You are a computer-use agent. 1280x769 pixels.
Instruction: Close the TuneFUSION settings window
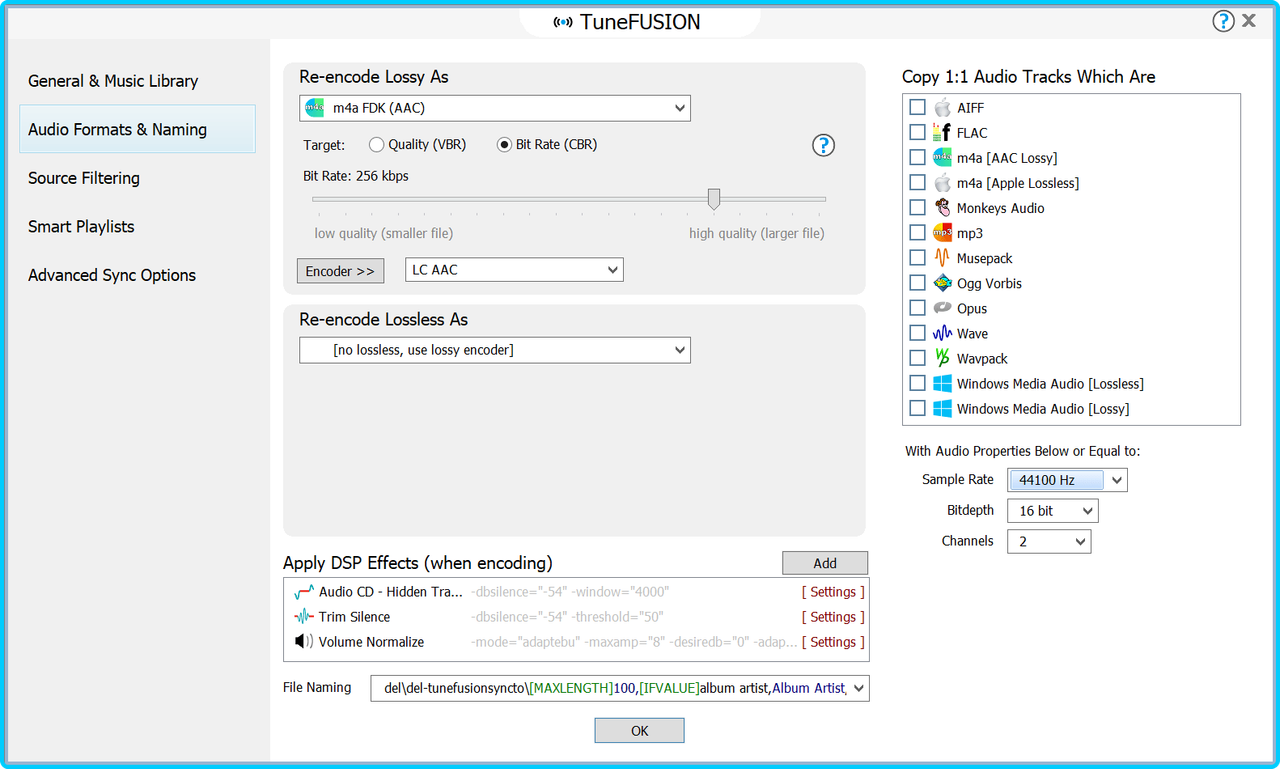pyautogui.click(x=1249, y=20)
